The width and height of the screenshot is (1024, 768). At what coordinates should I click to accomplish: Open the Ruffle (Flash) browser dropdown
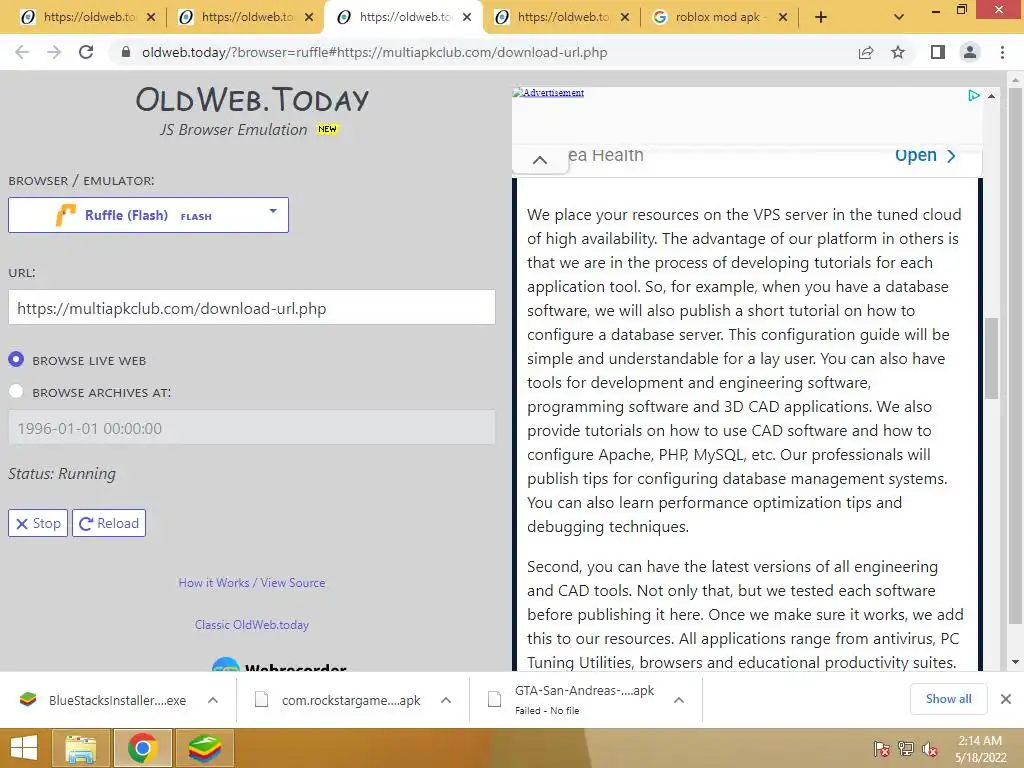[x=148, y=215]
